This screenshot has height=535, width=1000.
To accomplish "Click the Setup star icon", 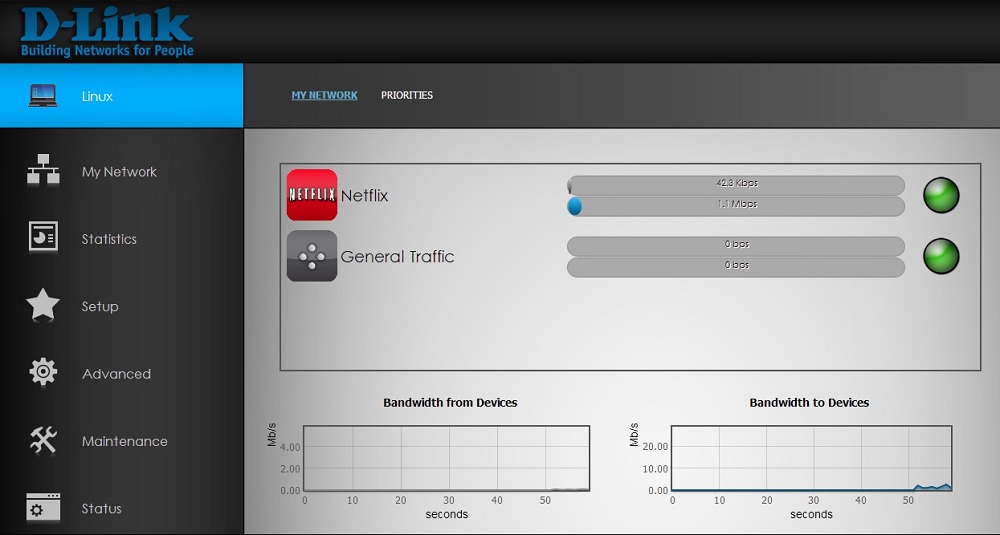I will [x=43, y=304].
